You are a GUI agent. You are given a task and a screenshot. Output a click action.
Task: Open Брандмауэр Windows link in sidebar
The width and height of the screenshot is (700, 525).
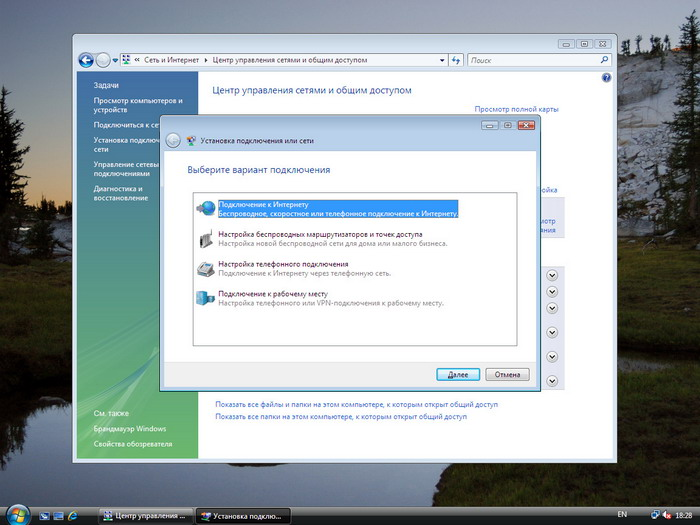(x=130, y=429)
